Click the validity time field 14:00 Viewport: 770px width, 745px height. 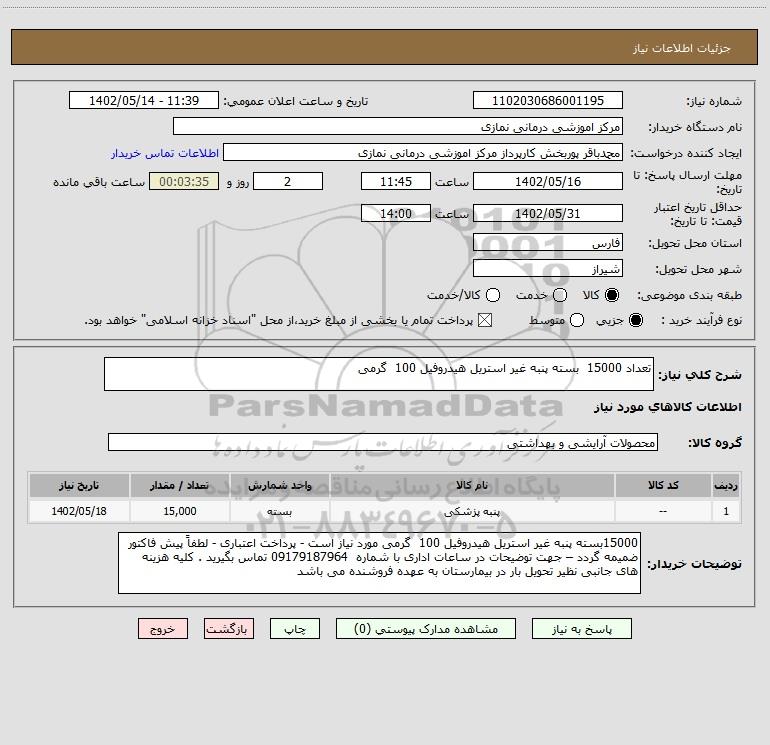pyautogui.click(x=396, y=213)
